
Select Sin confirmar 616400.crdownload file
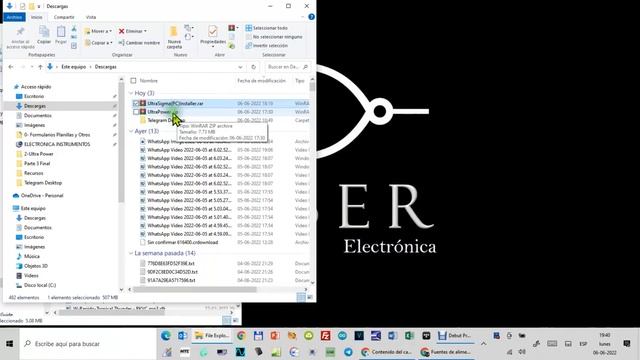point(182,242)
